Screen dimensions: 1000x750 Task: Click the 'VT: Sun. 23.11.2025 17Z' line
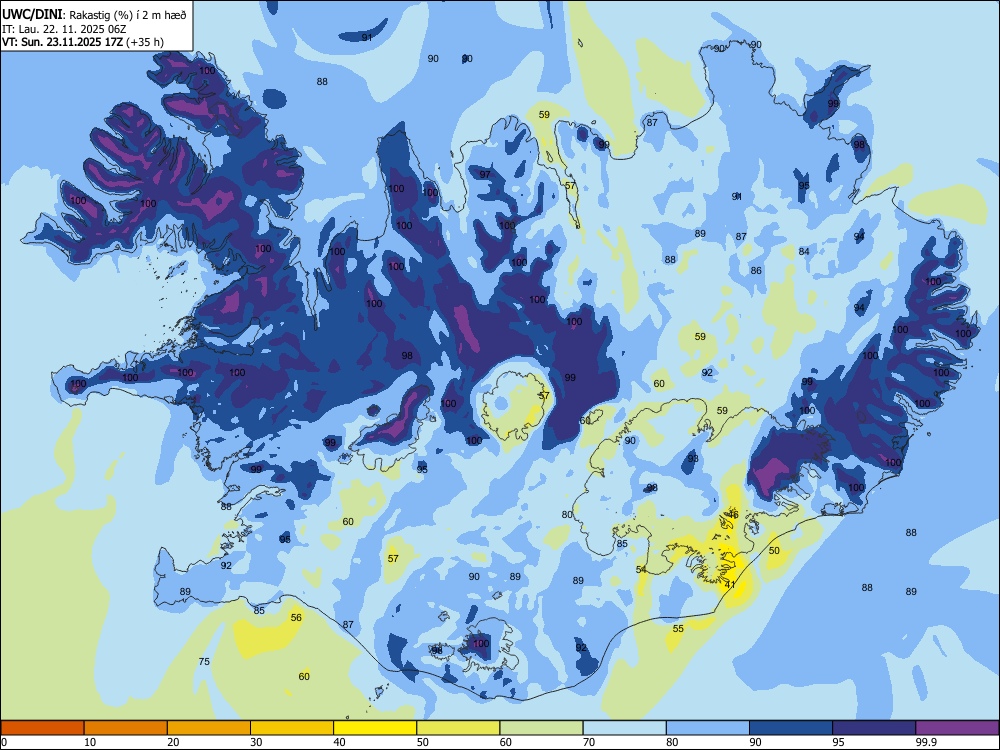click(62, 42)
